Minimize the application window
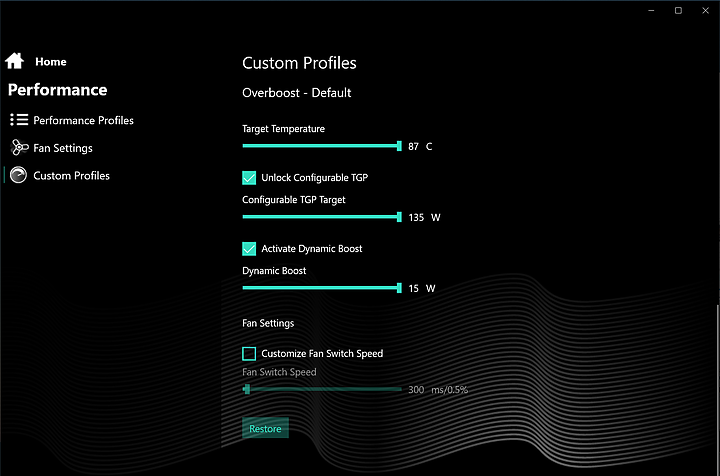The width and height of the screenshot is (720, 476). coord(651,10)
